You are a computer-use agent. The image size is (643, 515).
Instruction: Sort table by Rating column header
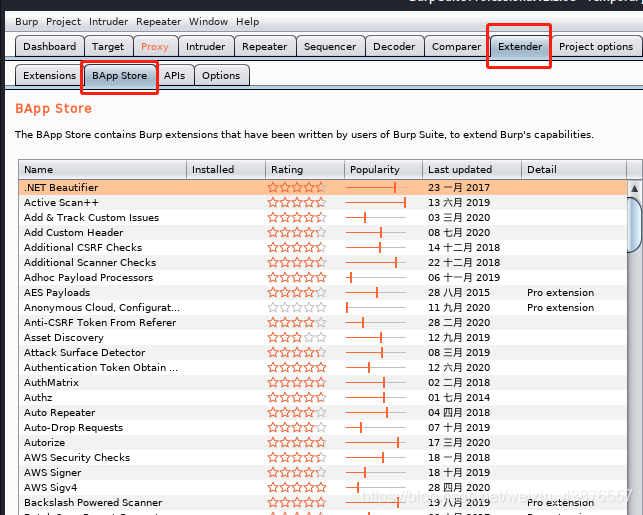(305, 169)
